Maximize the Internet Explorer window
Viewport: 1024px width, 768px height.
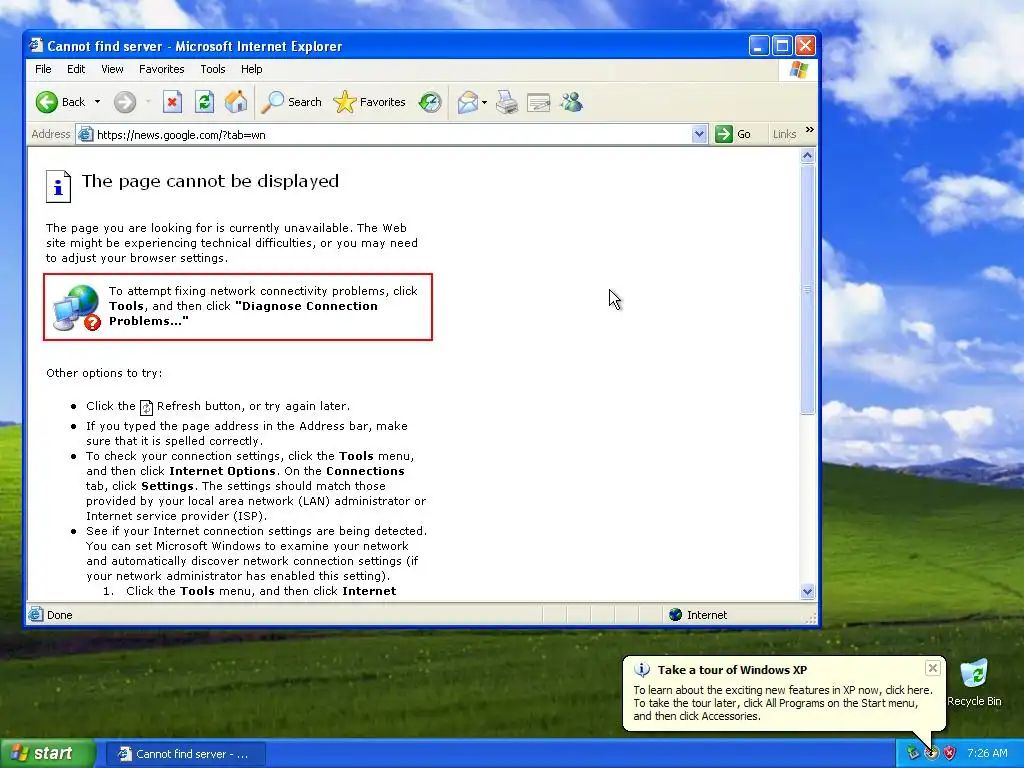(x=782, y=46)
